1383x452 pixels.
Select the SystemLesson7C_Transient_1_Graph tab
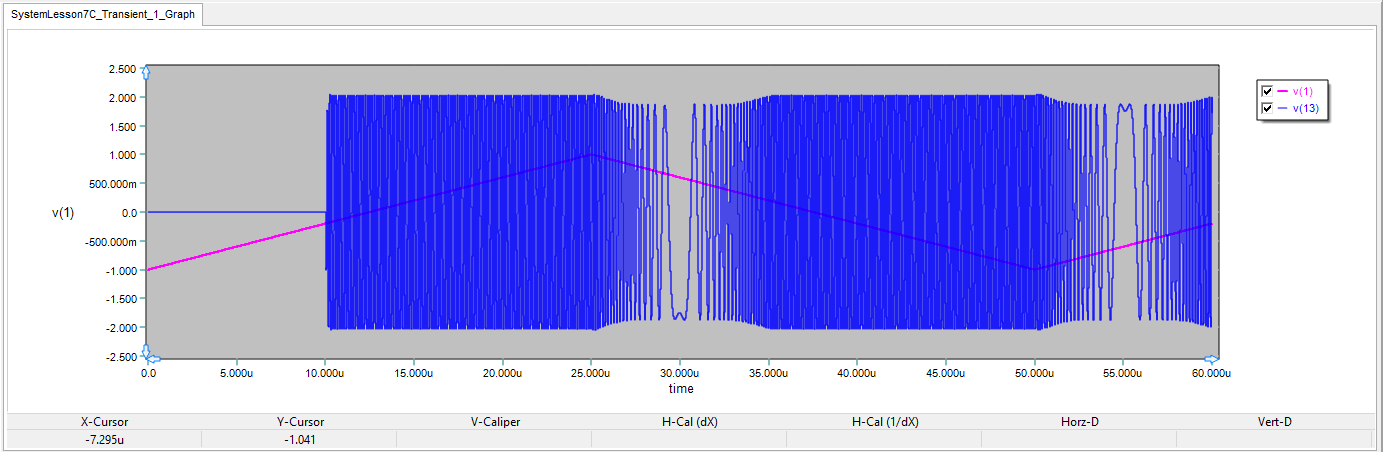point(102,16)
